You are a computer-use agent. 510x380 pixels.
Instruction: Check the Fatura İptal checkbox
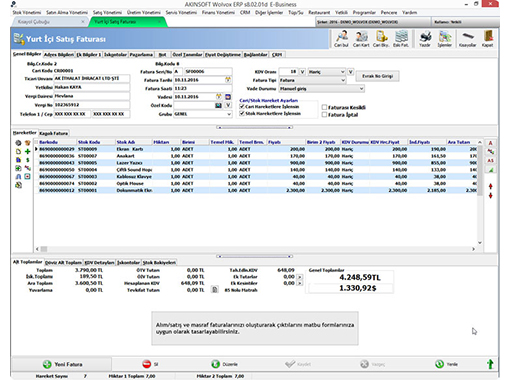324,115
